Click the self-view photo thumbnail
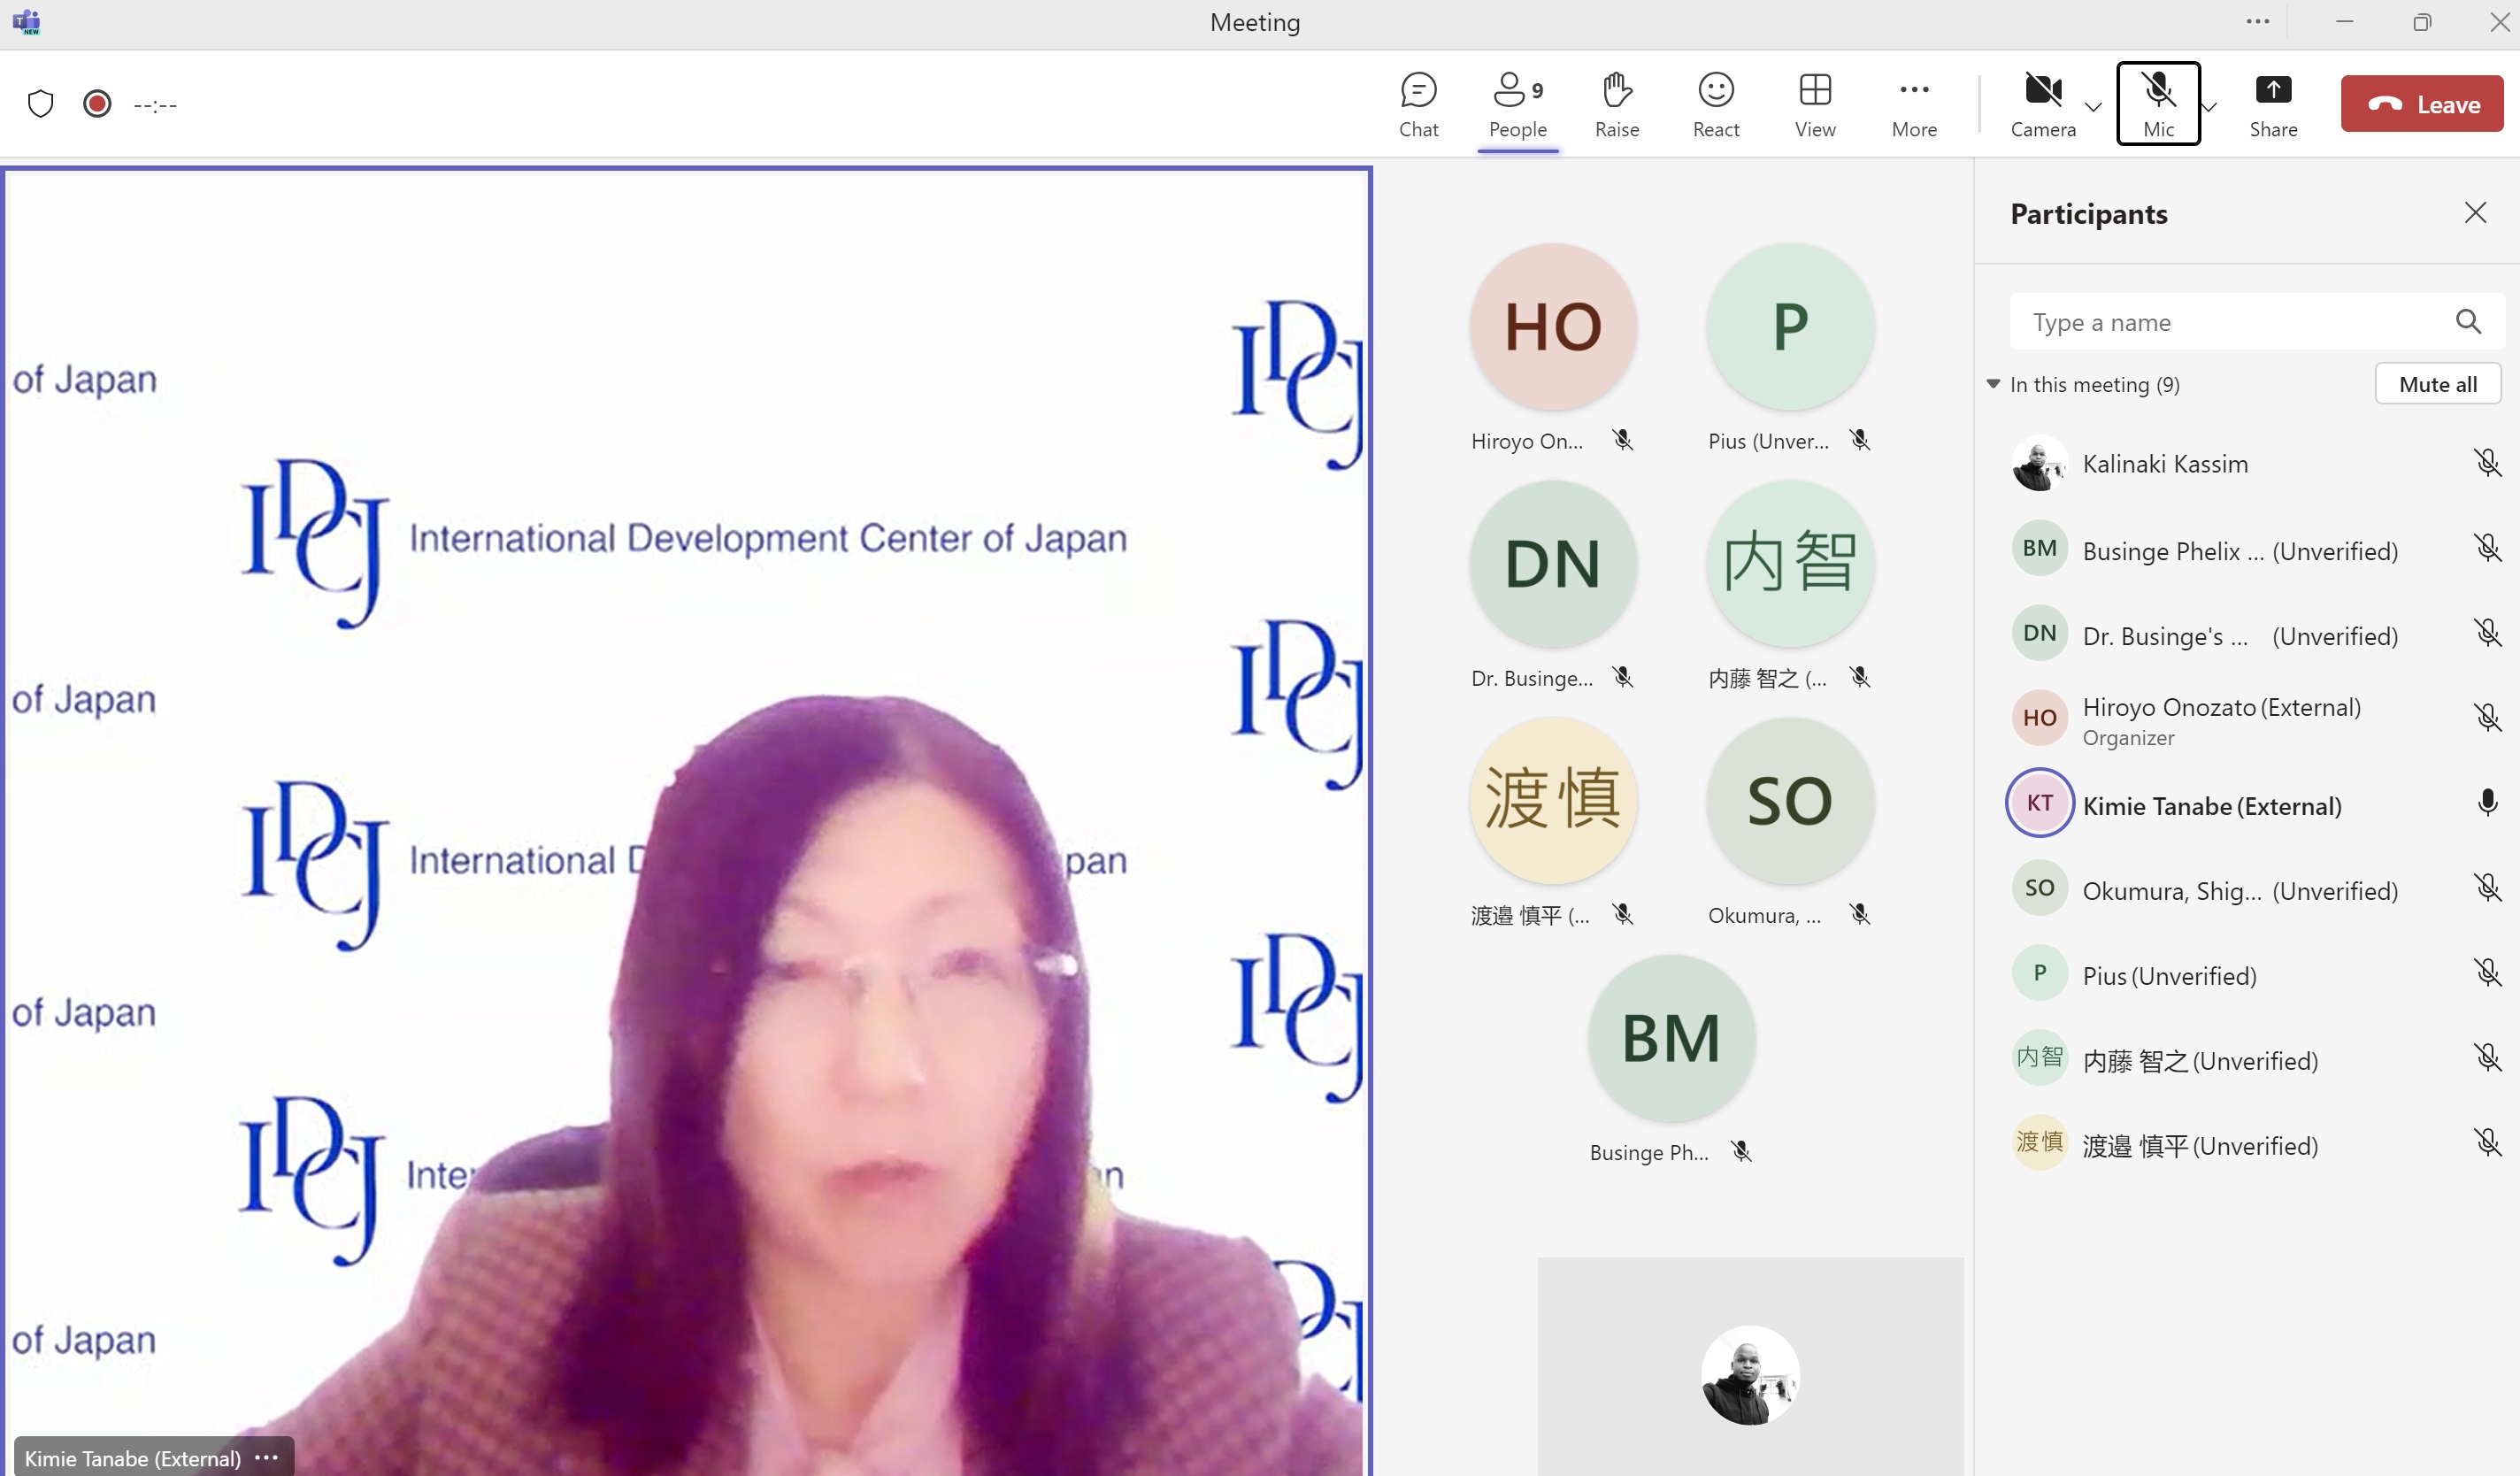The height and width of the screenshot is (1476, 2520). point(1749,1374)
